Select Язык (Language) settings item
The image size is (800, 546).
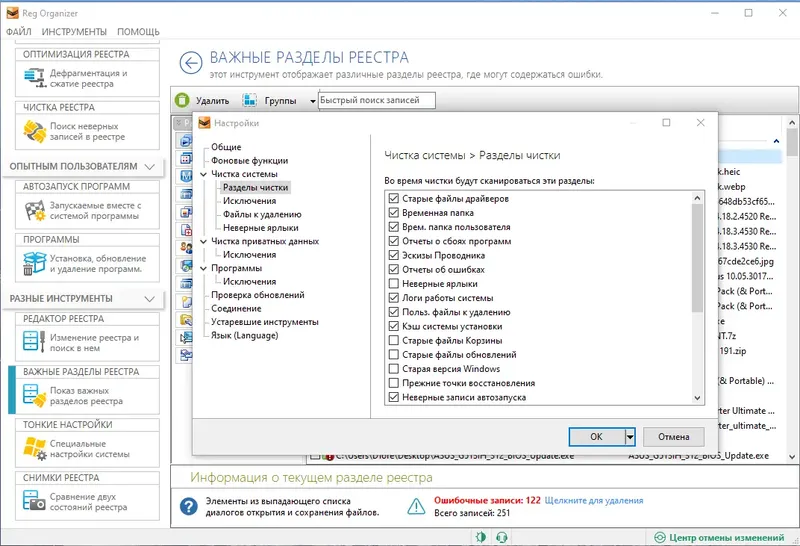[x=245, y=336]
